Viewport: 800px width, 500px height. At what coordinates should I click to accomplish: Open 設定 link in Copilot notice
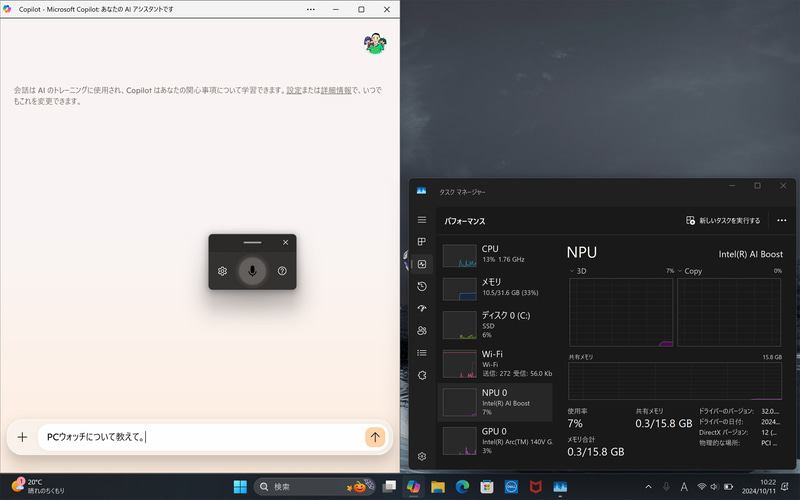(293, 90)
